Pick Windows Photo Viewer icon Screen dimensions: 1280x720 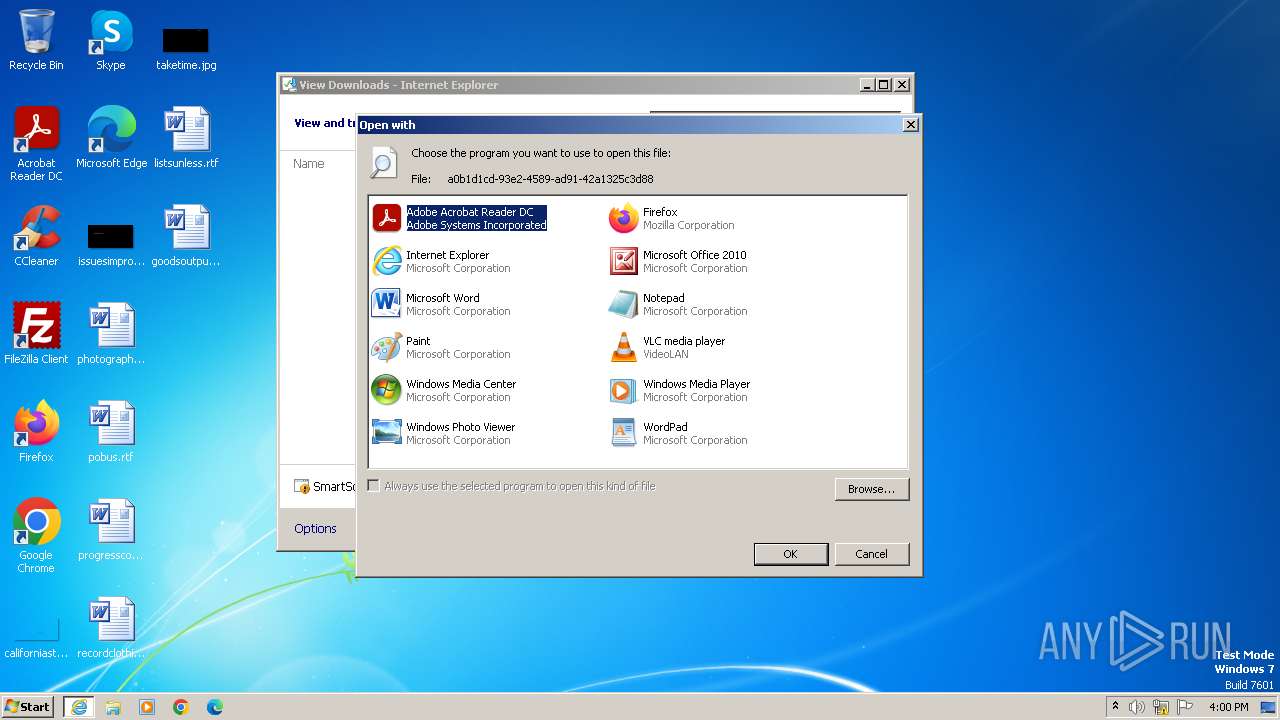pos(387,433)
